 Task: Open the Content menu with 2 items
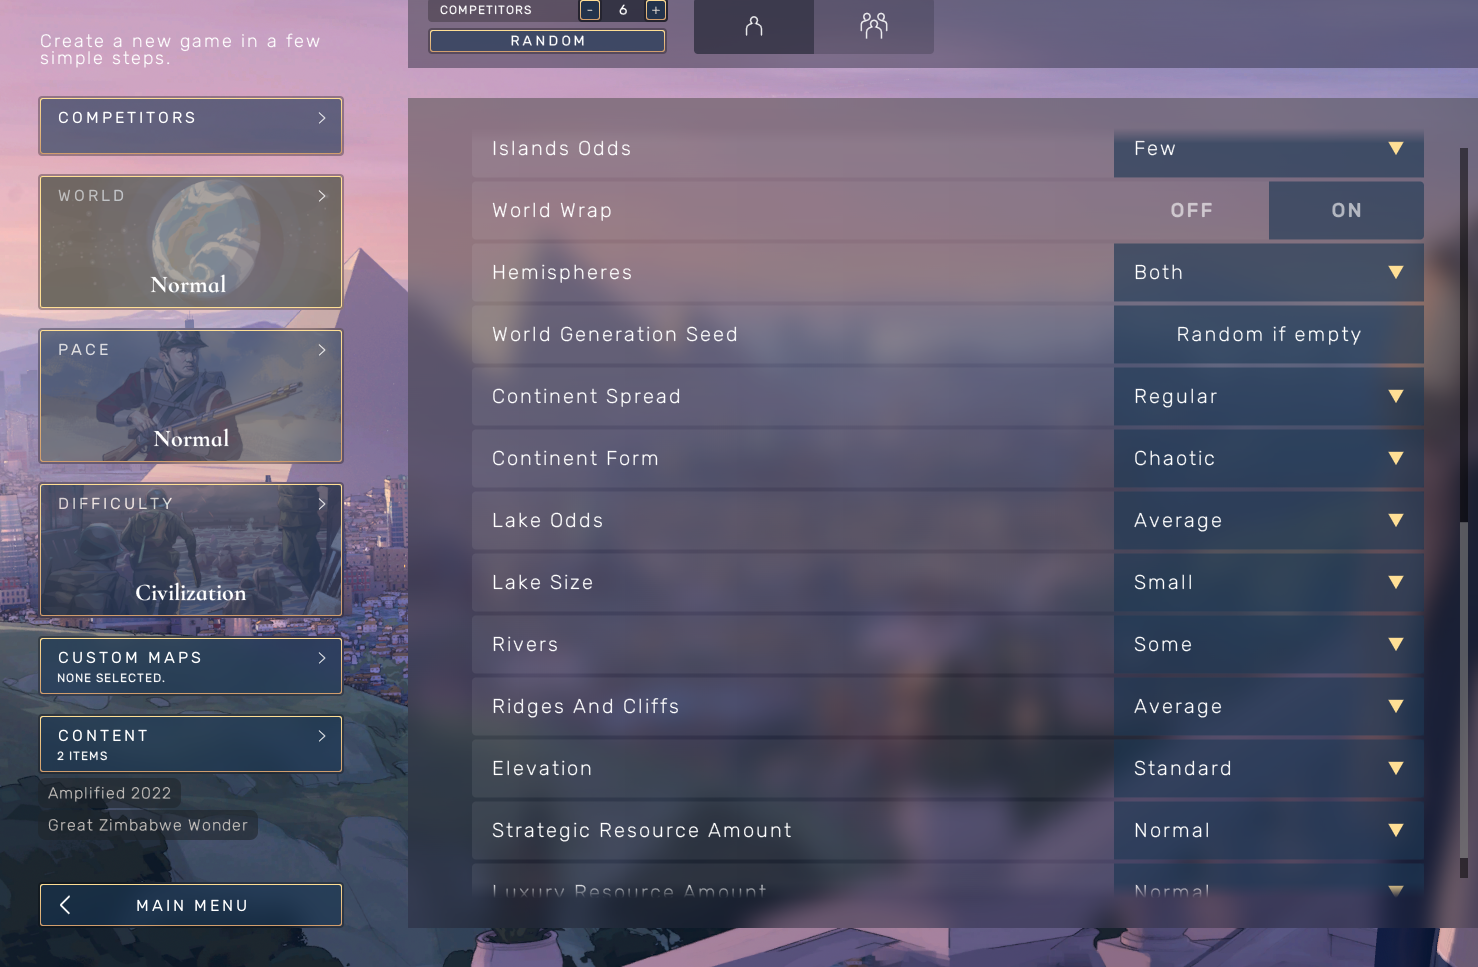pyautogui.click(x=191, y=744)
